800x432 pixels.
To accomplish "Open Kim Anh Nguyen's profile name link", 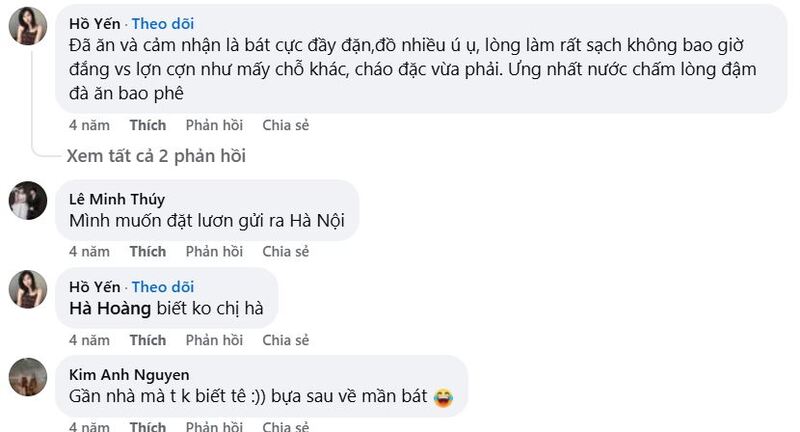I will coord(129,375).
